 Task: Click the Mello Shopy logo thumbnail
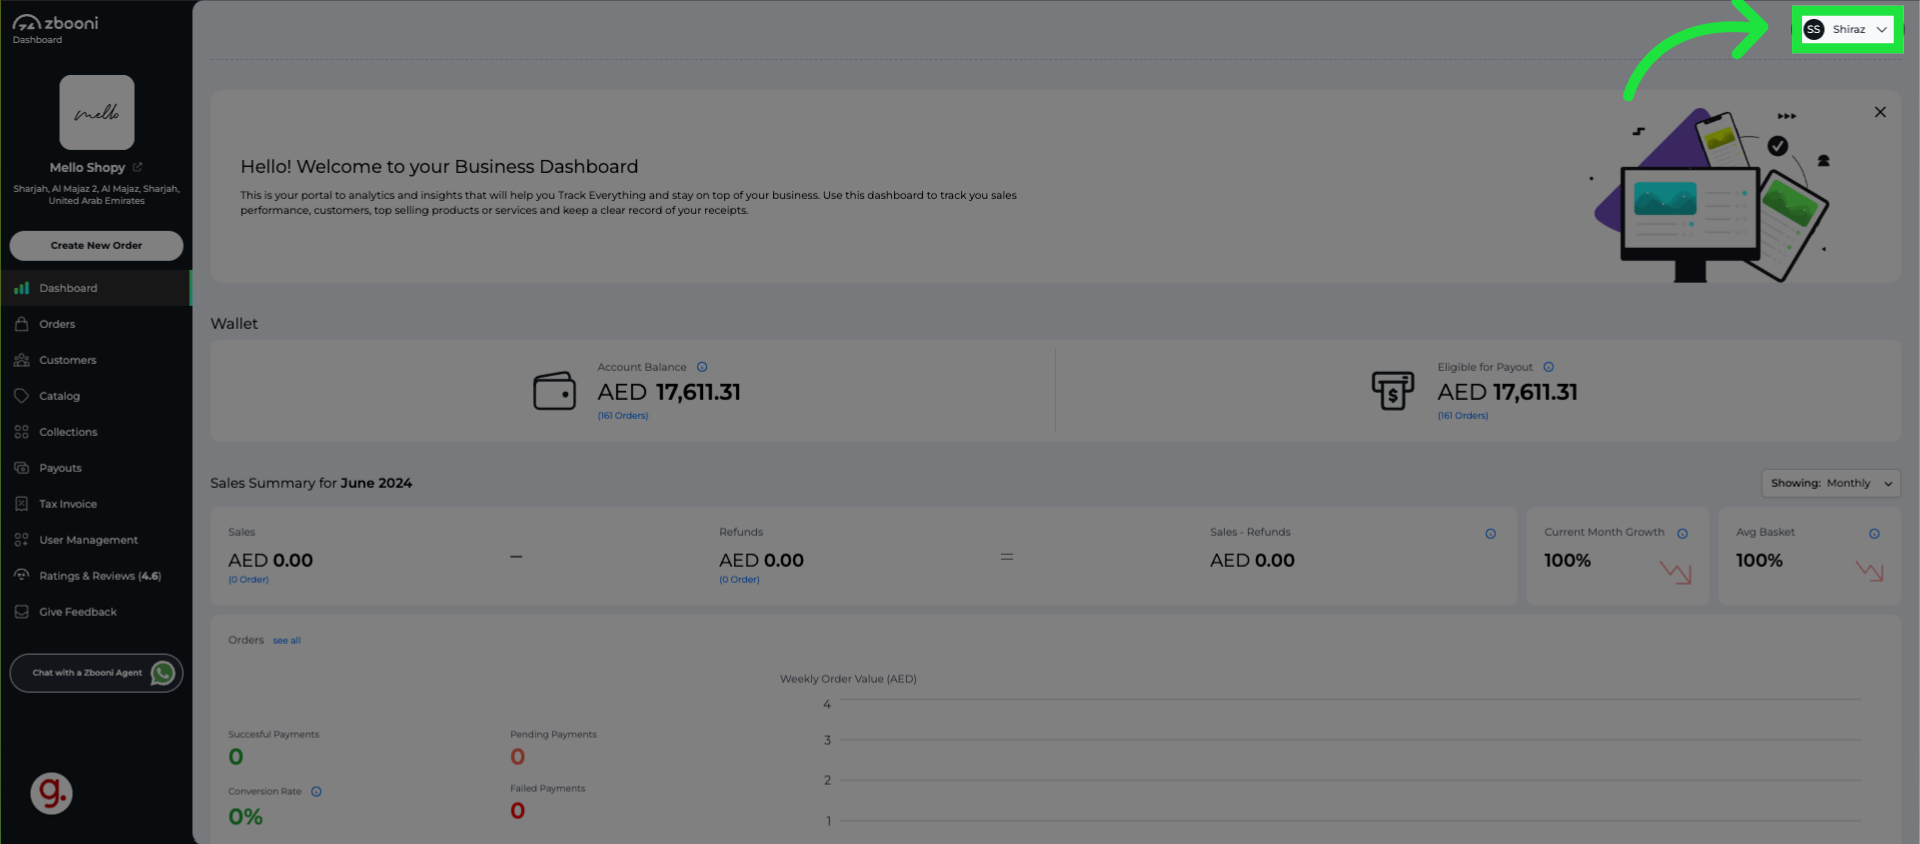[96, 112]
